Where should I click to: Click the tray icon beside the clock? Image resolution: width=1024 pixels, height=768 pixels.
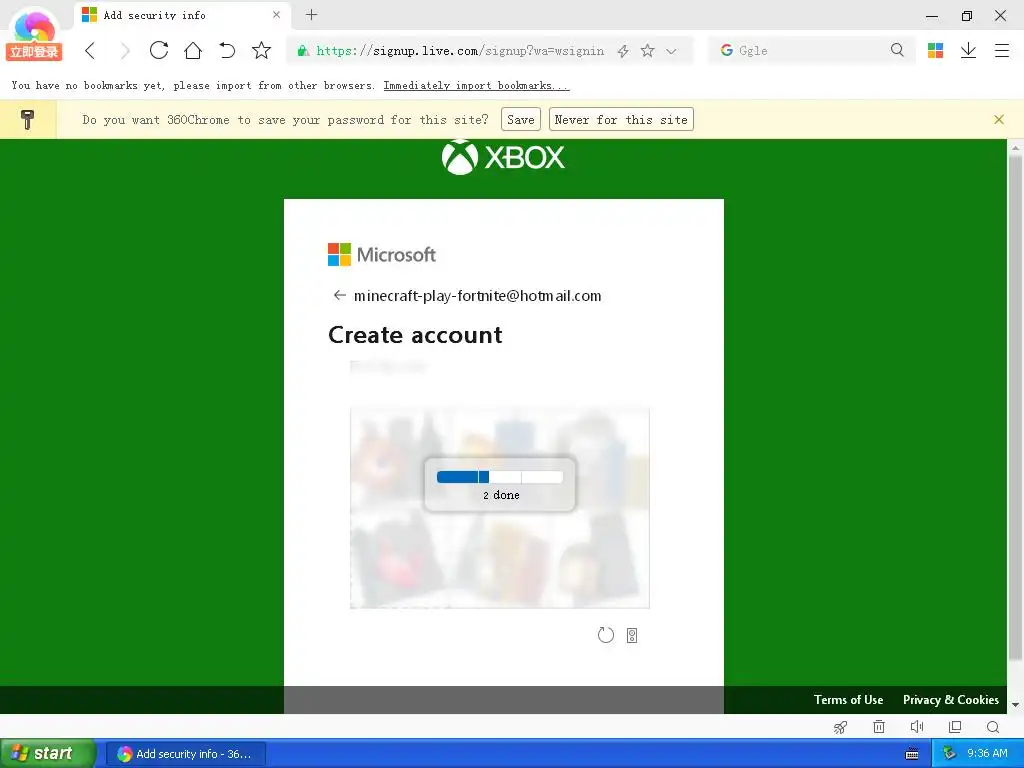click(x=949, y=754)
